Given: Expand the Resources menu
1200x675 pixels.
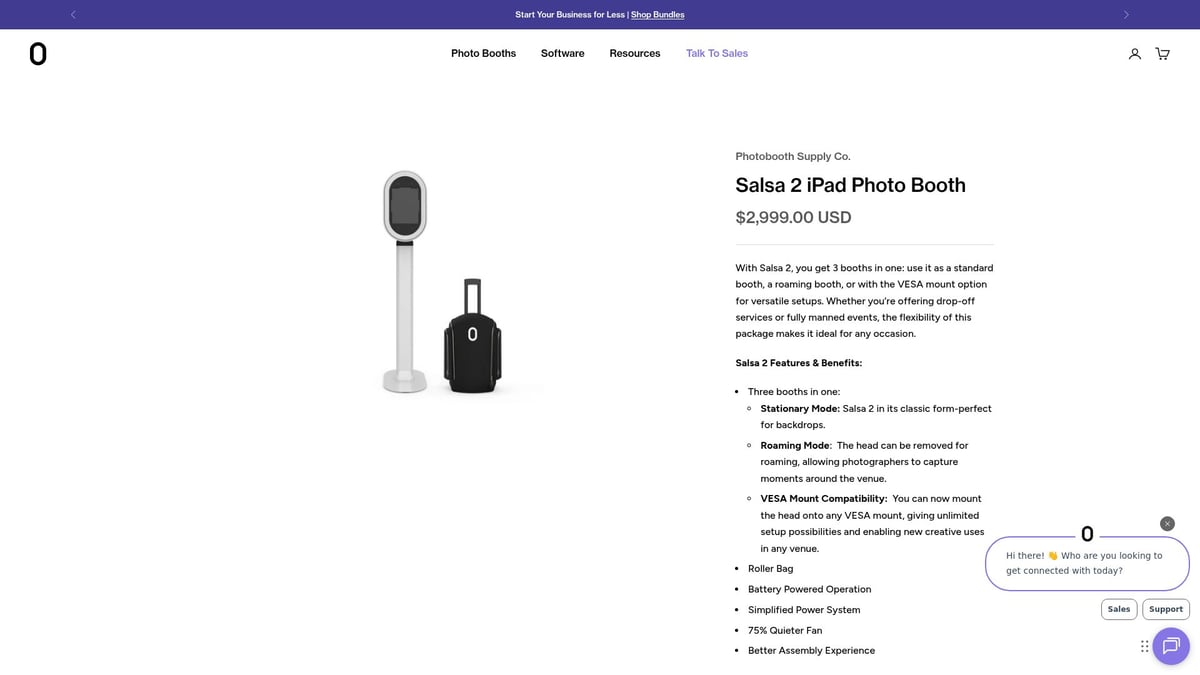Looking at the screenshot, I should (x=634, y=53).
